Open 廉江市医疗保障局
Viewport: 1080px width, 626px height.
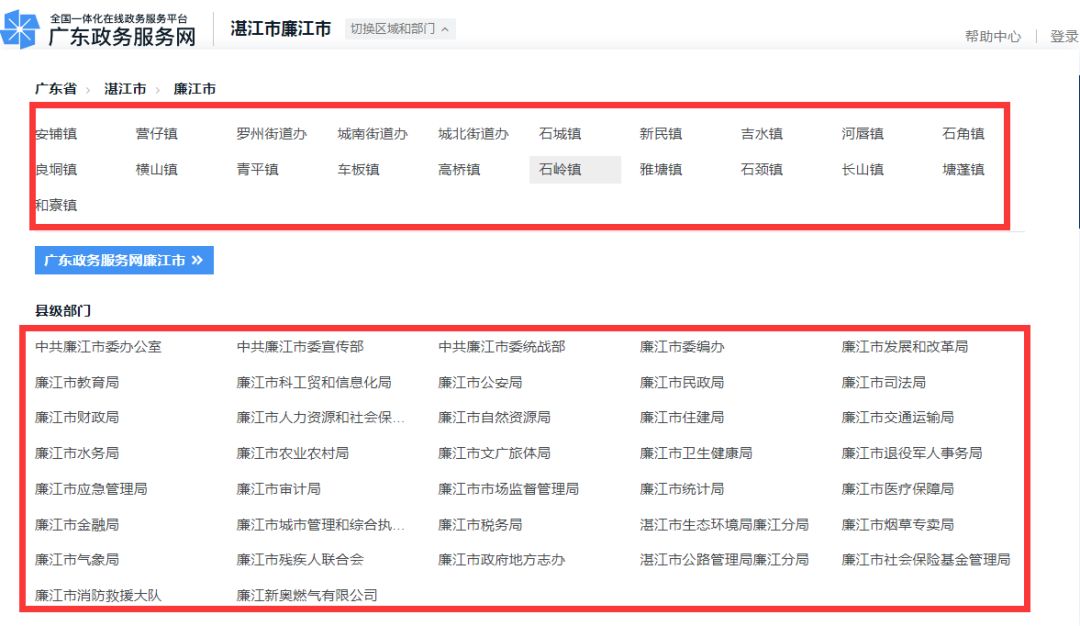coord(897,489)
